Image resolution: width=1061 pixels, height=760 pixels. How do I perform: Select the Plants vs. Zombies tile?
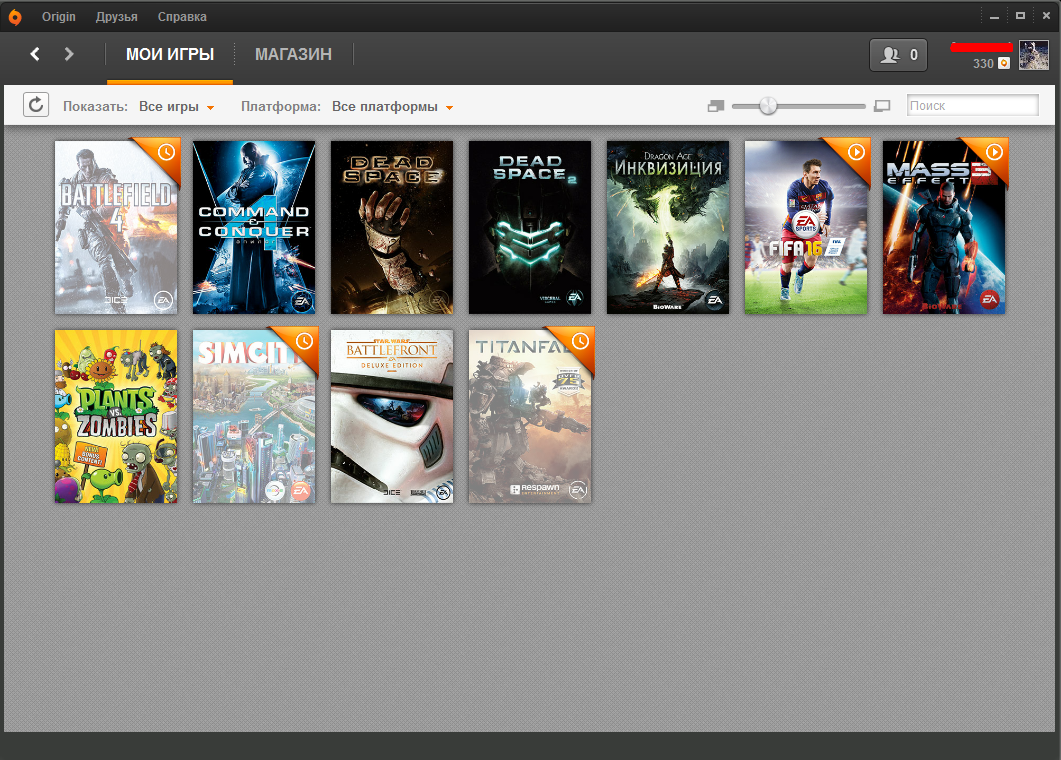pos(116,416)
